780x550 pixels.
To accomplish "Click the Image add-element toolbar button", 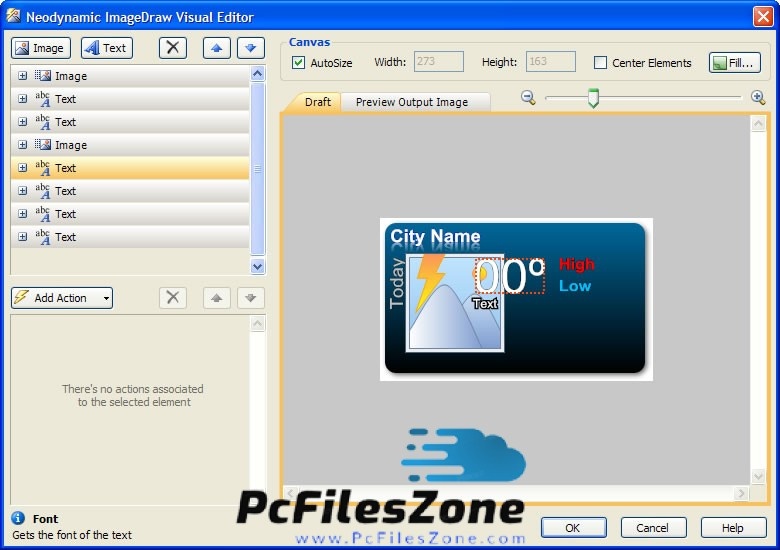I will point(40,48).
